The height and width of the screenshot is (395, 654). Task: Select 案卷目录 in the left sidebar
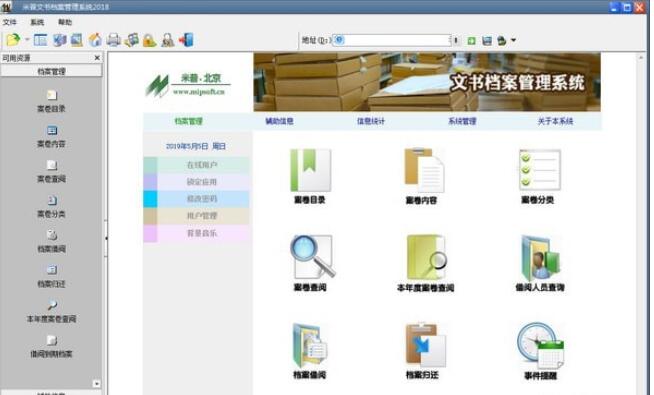51,101
